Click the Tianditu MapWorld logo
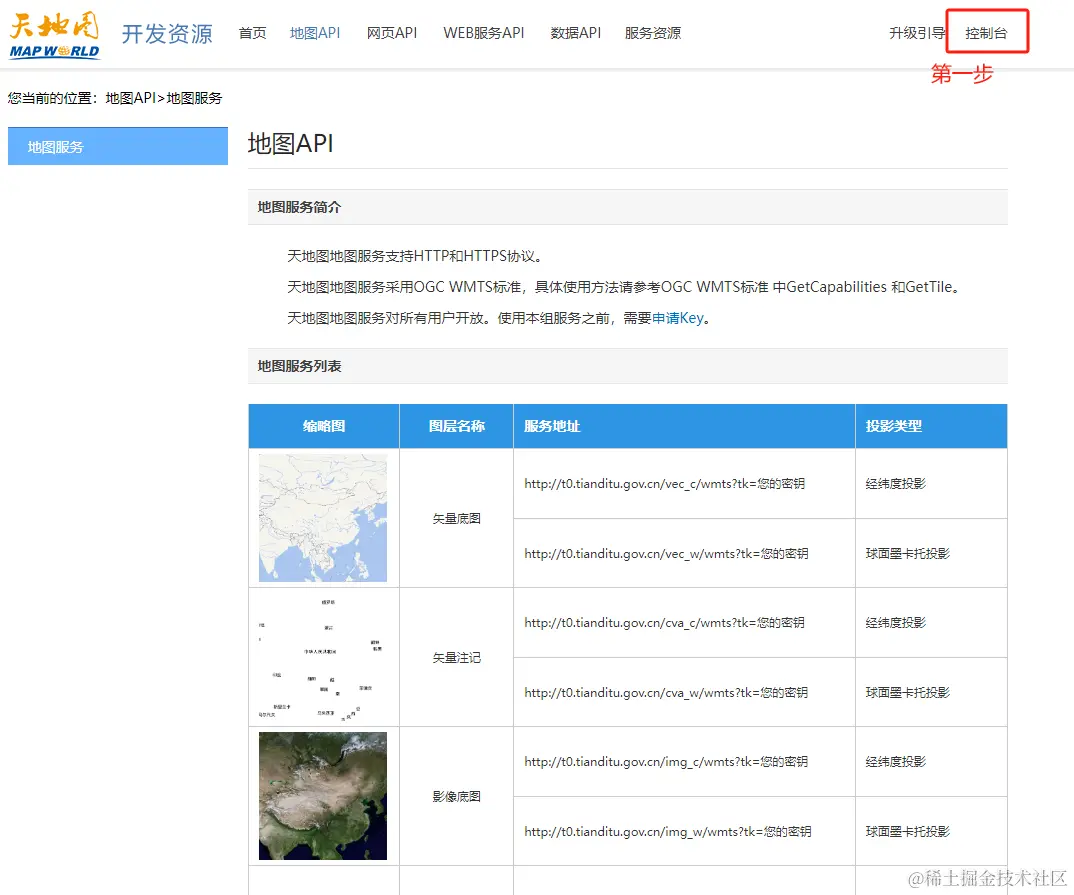Viewport: 1074px width, 895px height. coord(54,35)
